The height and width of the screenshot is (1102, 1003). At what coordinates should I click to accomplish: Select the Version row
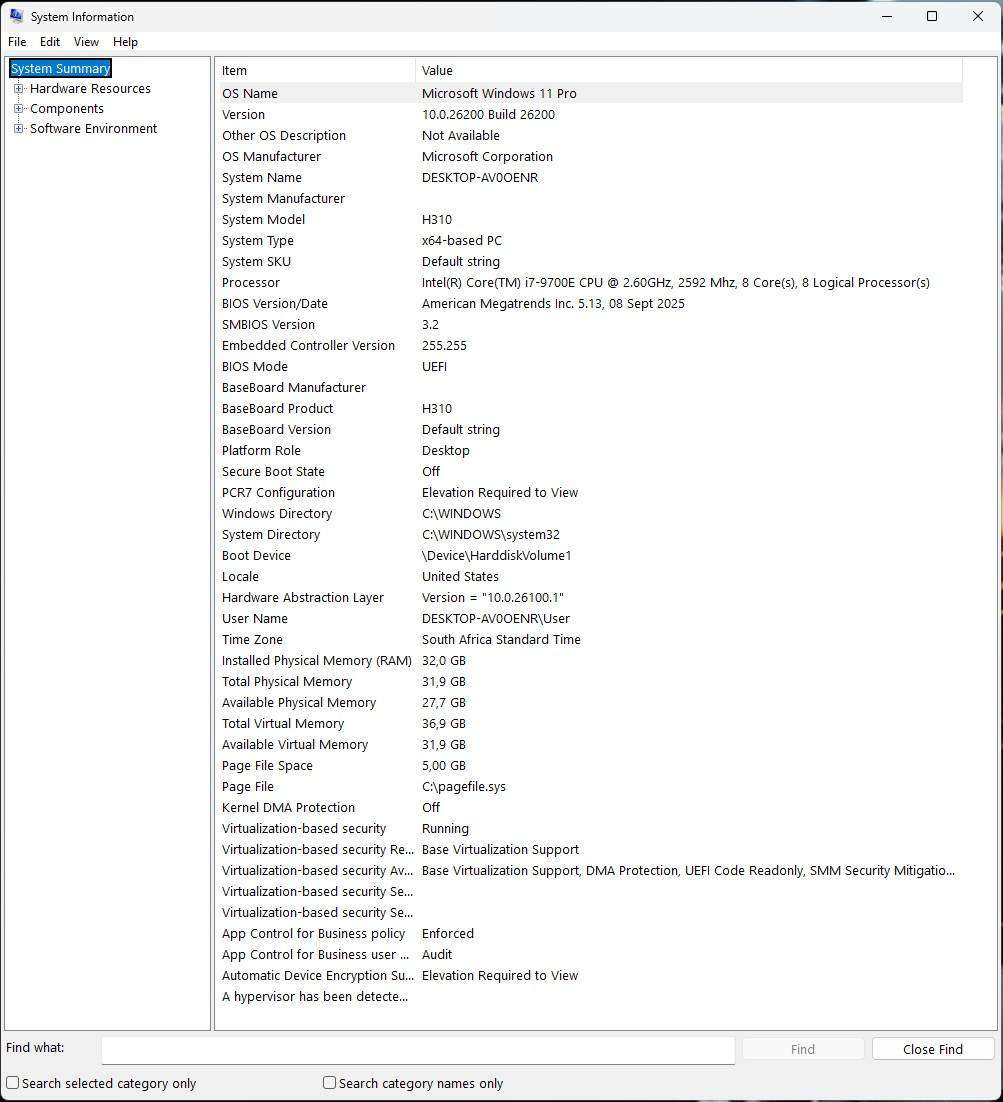click(590, 115)
